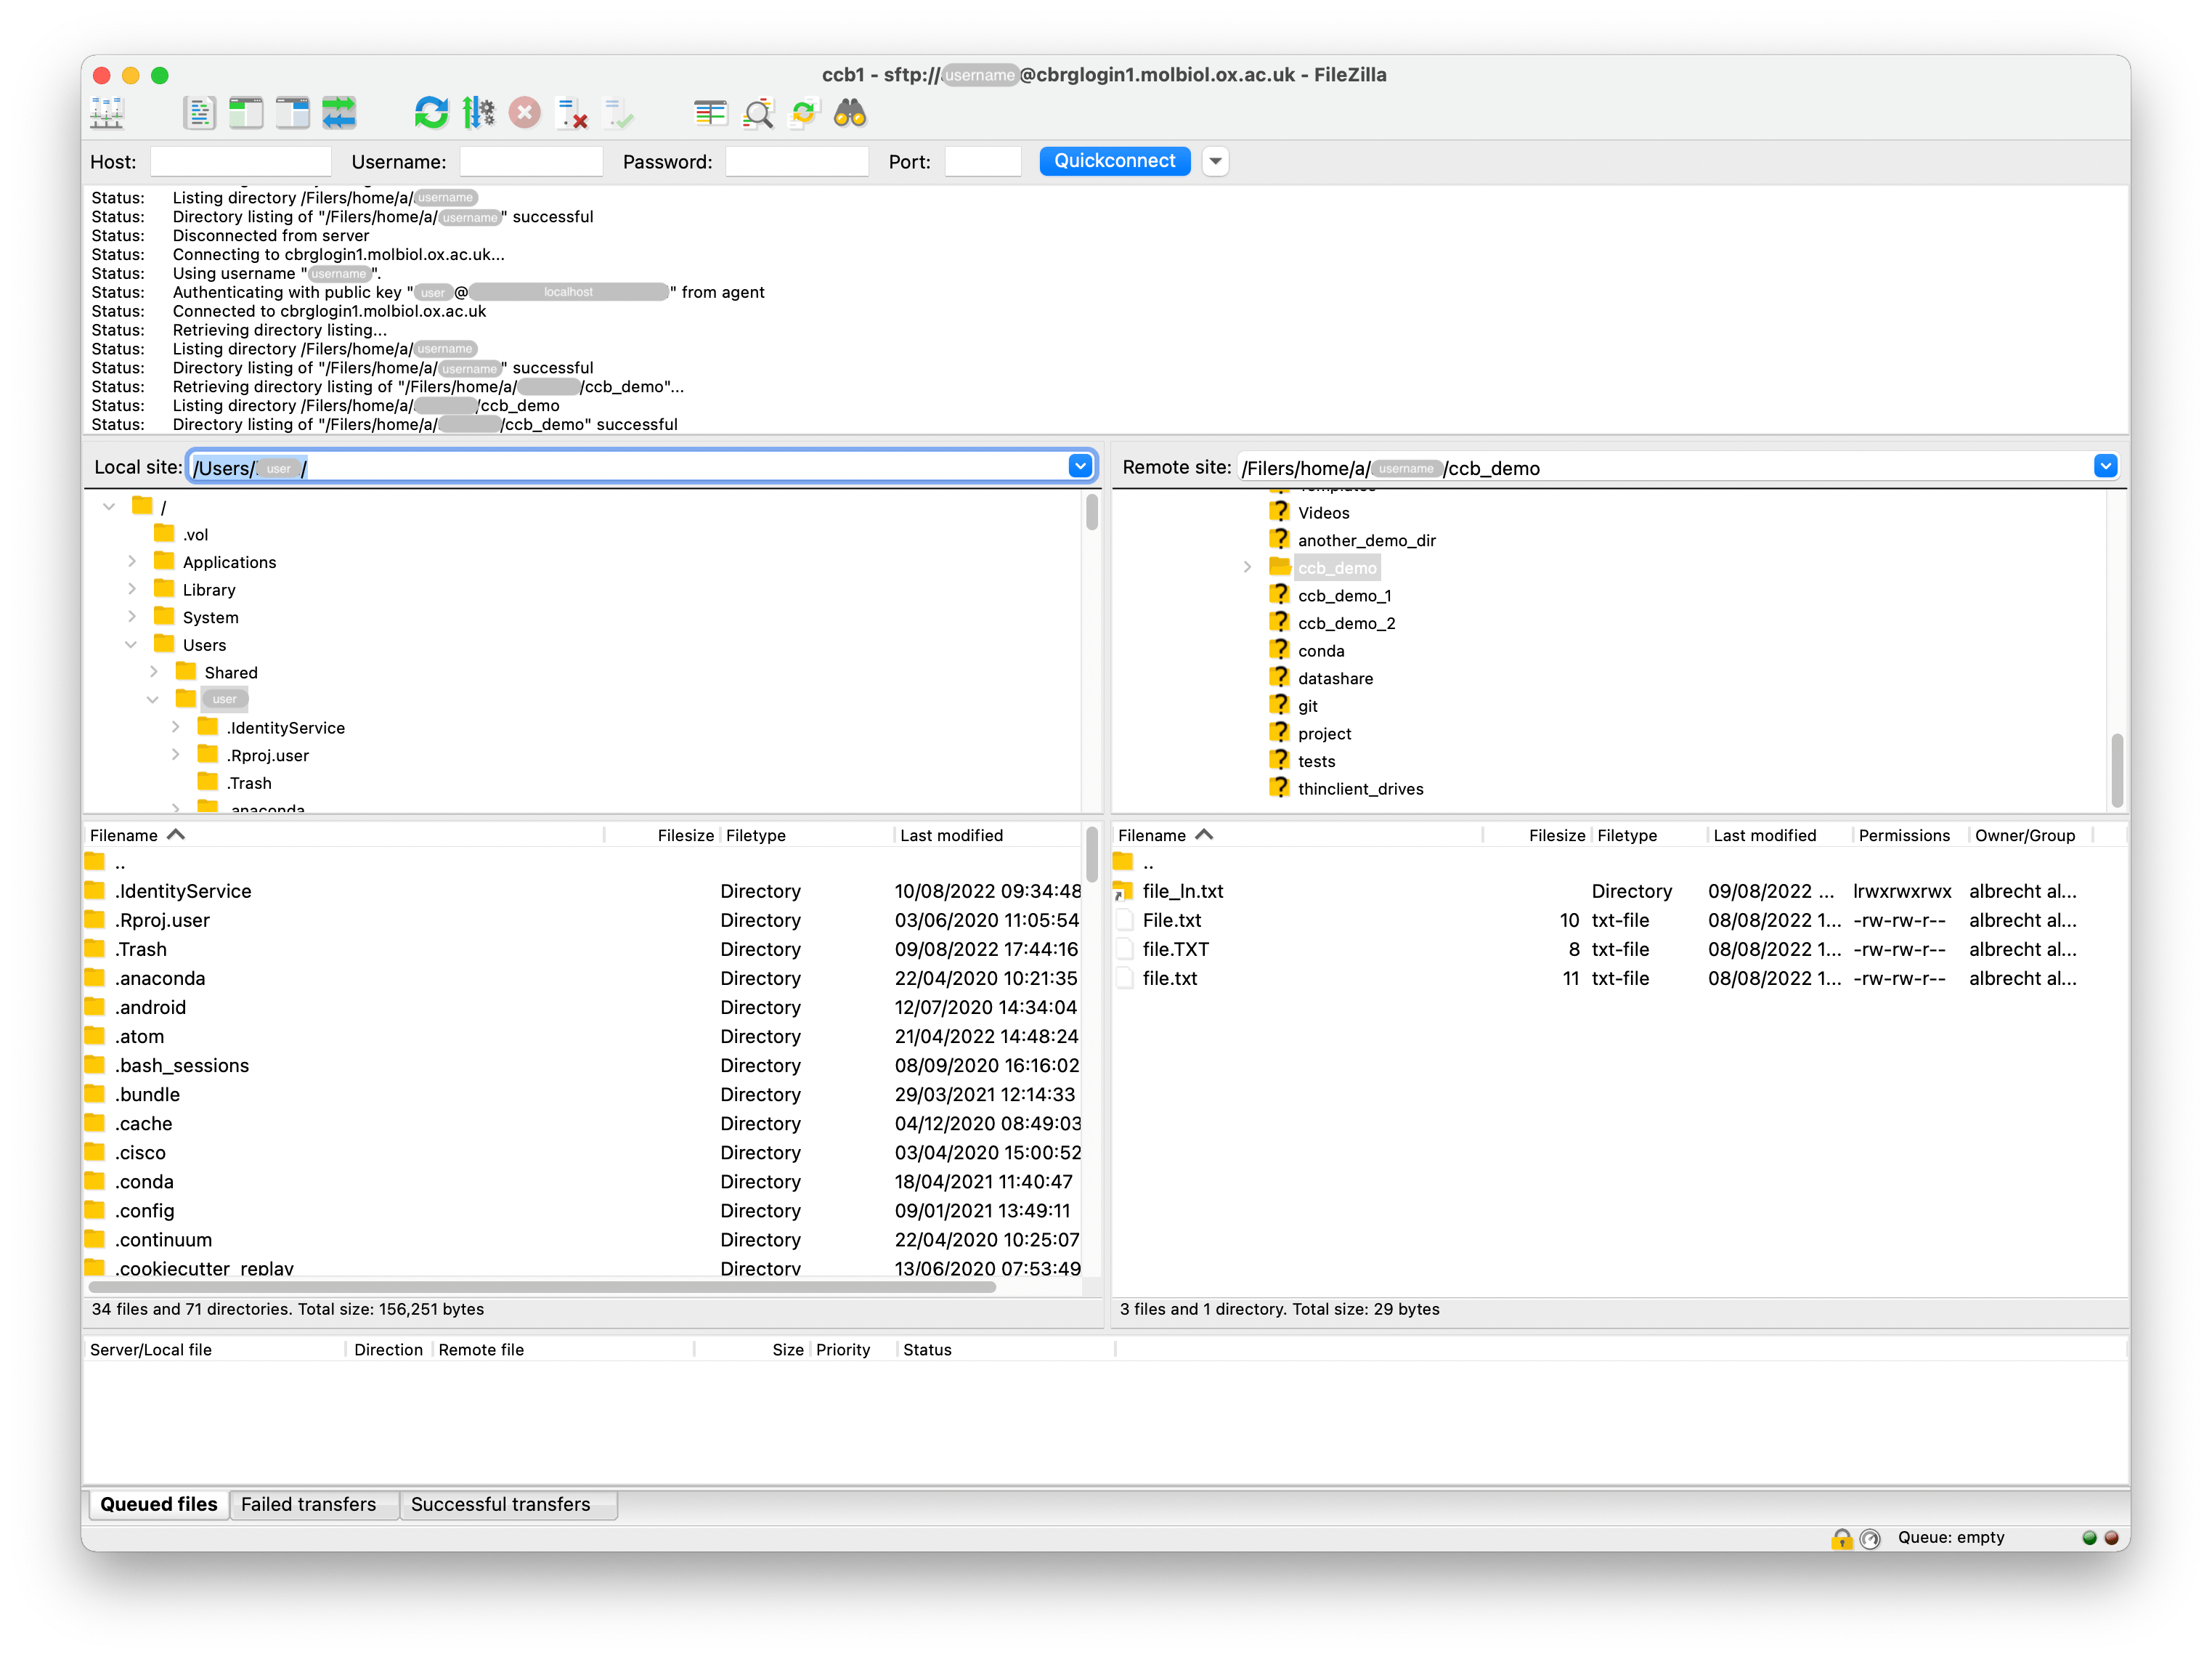Open the Remote site path dropdown
Screen dimensions: 2212x1659
click(x=2106, y=466)
